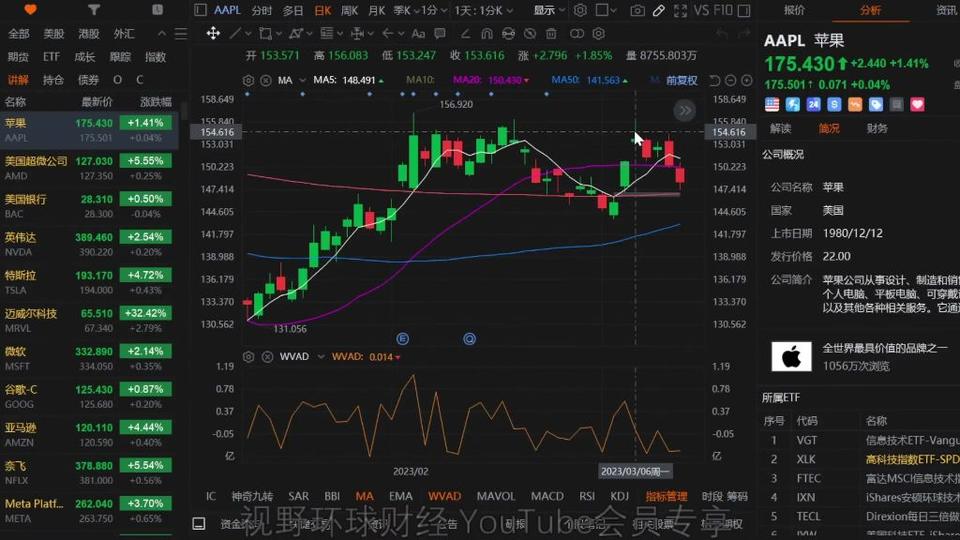Switch to 分时 intraday tab

(261, 10)
